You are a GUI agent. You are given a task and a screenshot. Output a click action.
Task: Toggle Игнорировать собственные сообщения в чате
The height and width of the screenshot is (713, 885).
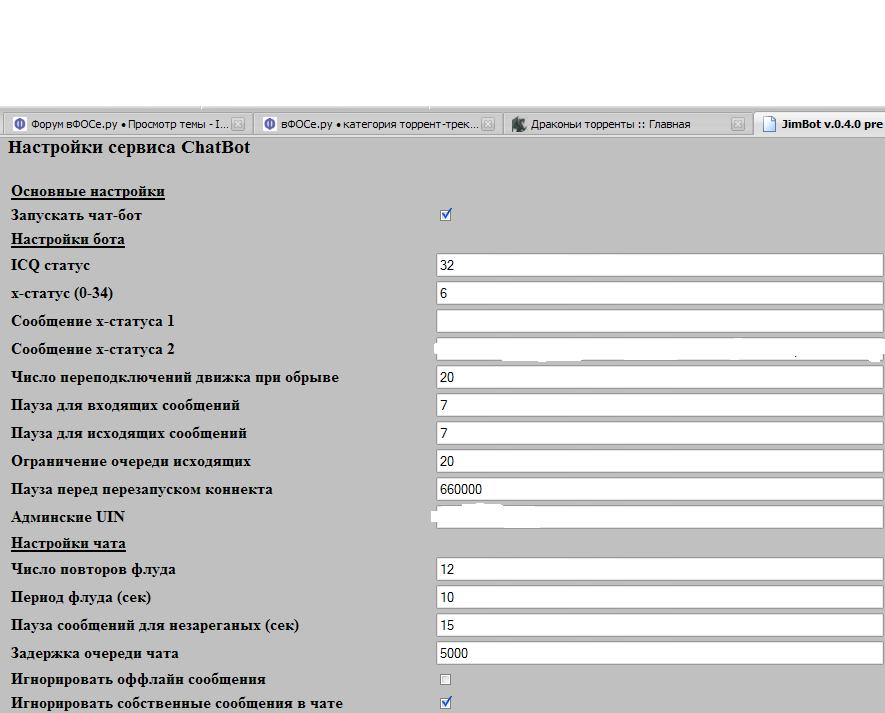446,702
